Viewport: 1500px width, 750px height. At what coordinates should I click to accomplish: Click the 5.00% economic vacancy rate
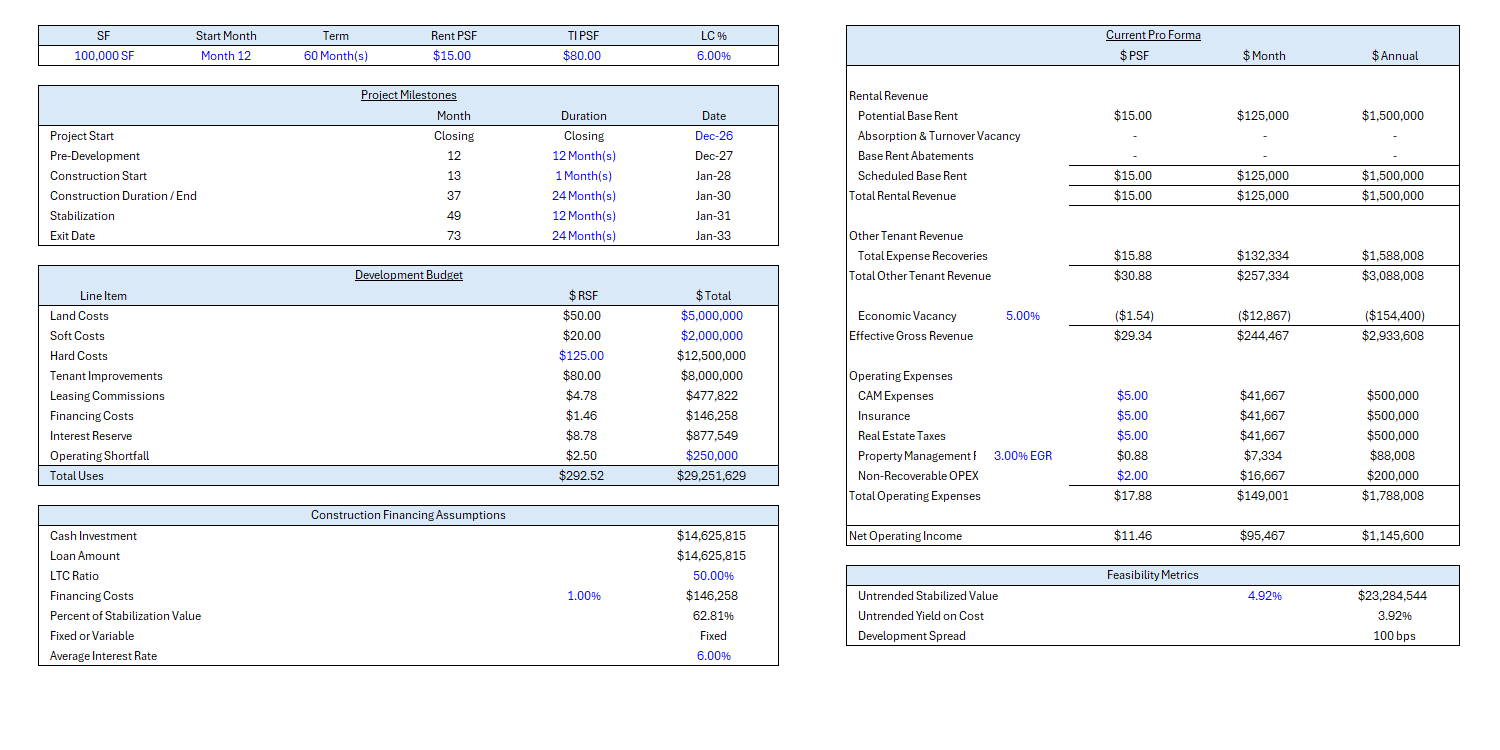(1023, 316)
